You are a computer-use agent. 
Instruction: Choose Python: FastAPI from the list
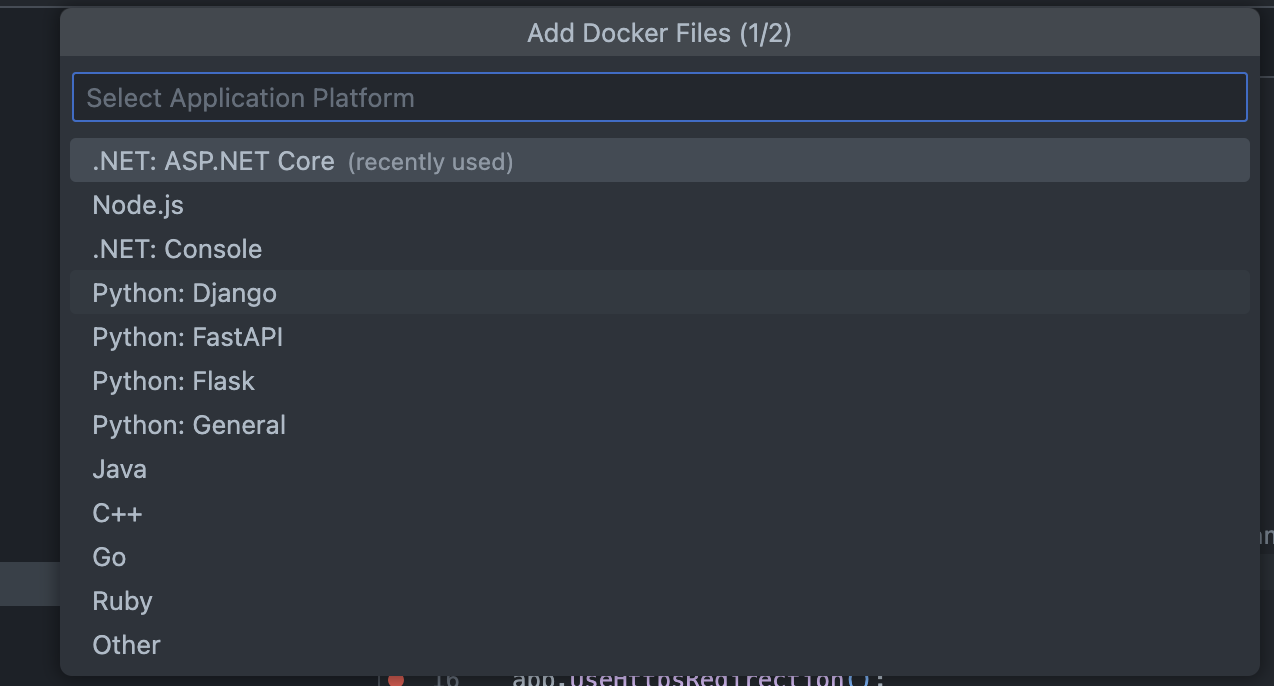187,337
